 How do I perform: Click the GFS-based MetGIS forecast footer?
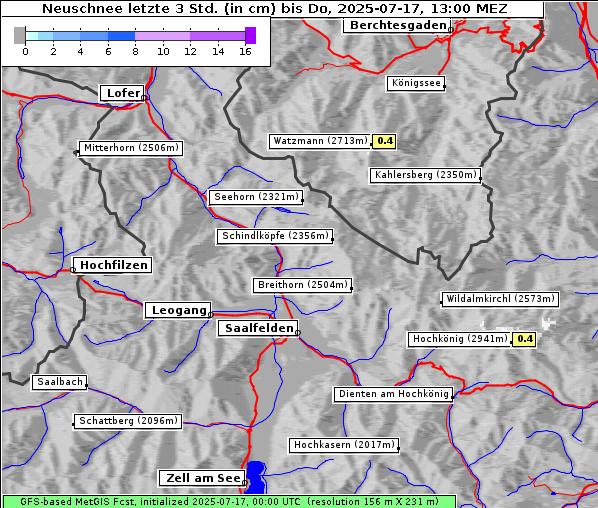point(229,502)
